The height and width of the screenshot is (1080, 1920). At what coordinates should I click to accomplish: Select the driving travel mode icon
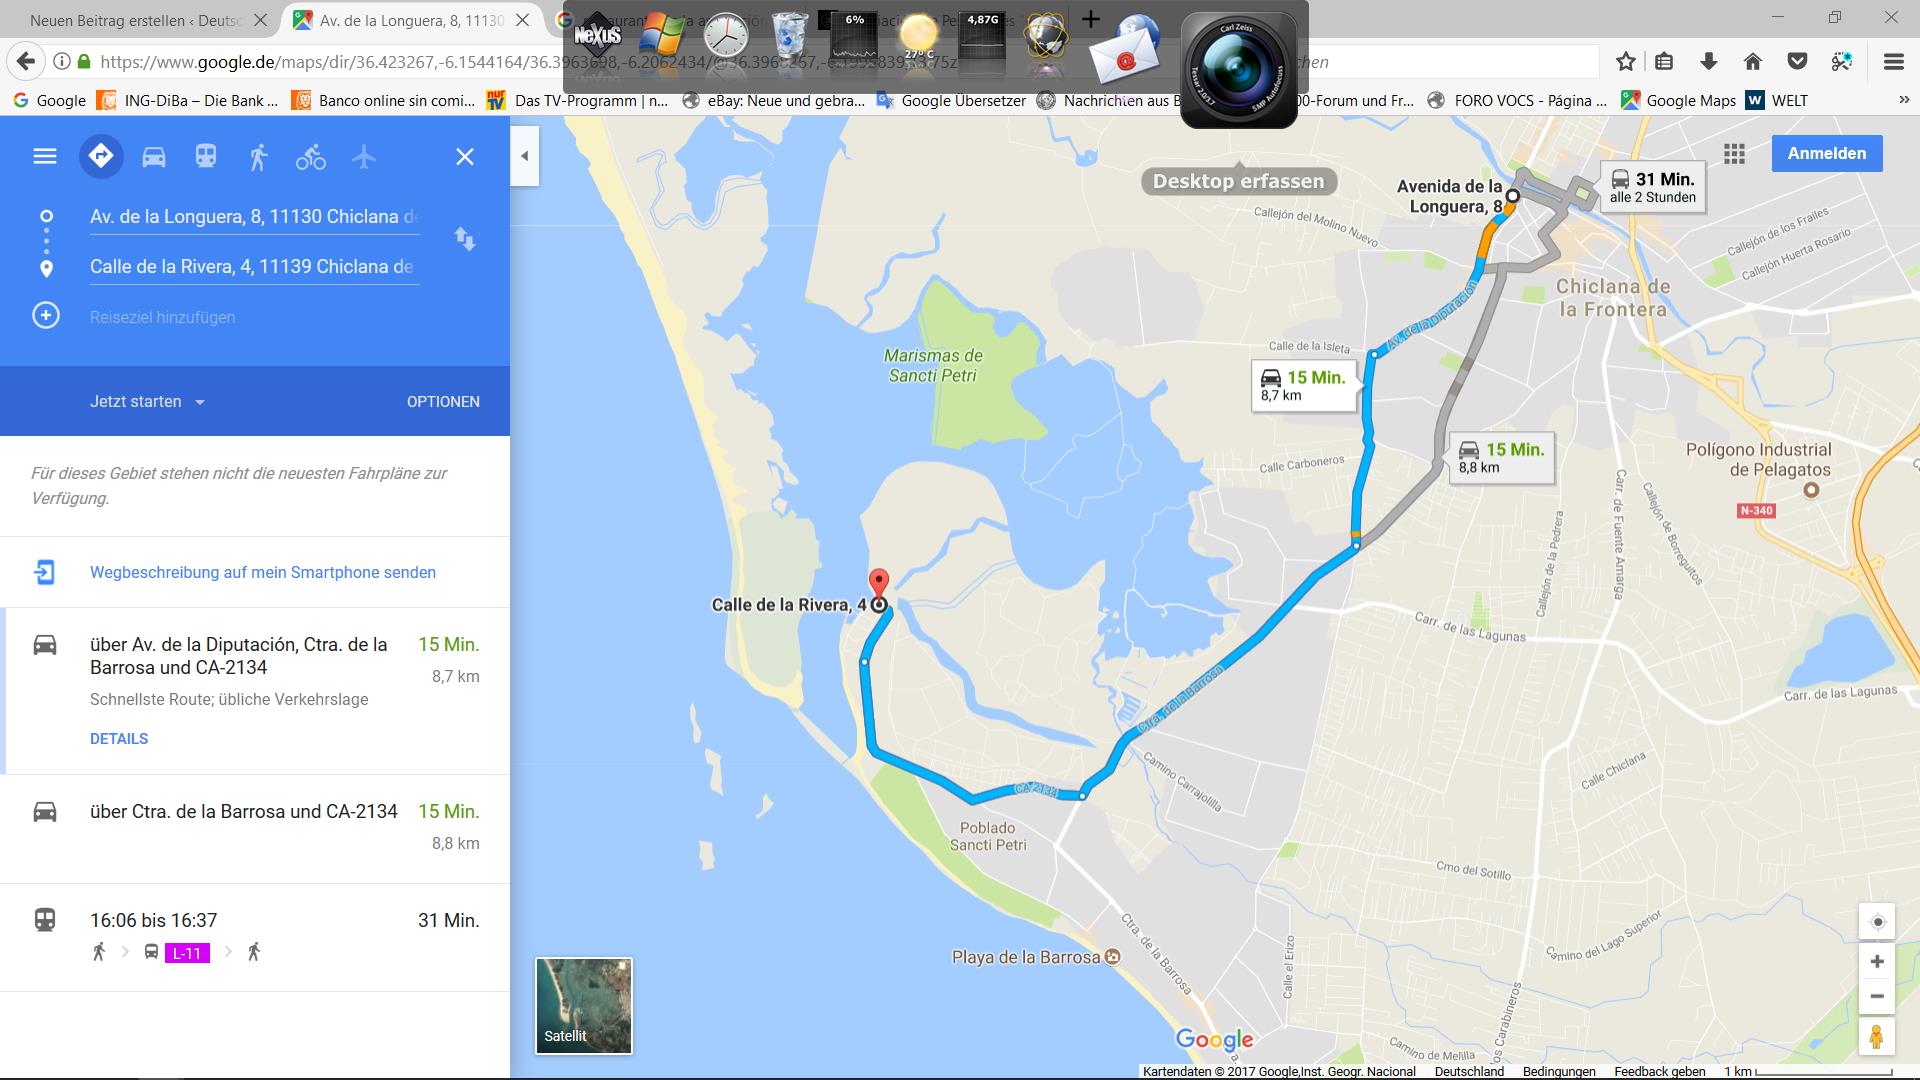[x=154, y=157]
